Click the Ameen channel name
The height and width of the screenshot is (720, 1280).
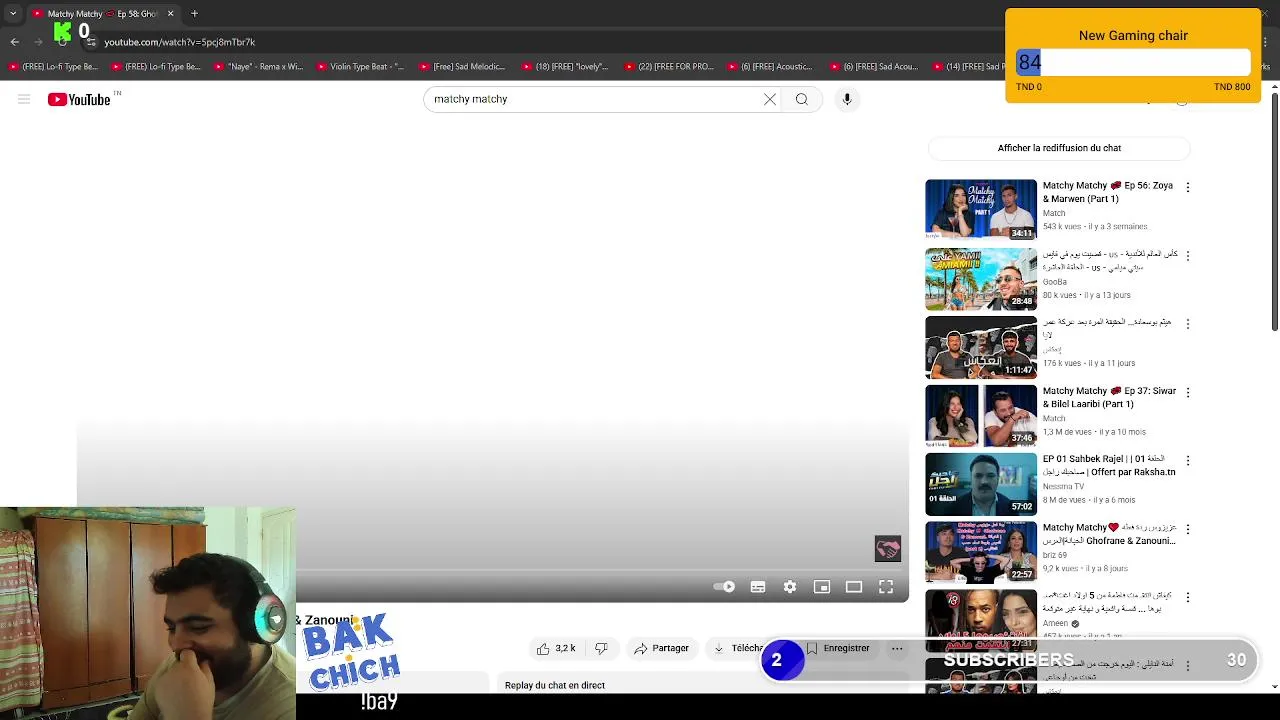(1056, 623)
